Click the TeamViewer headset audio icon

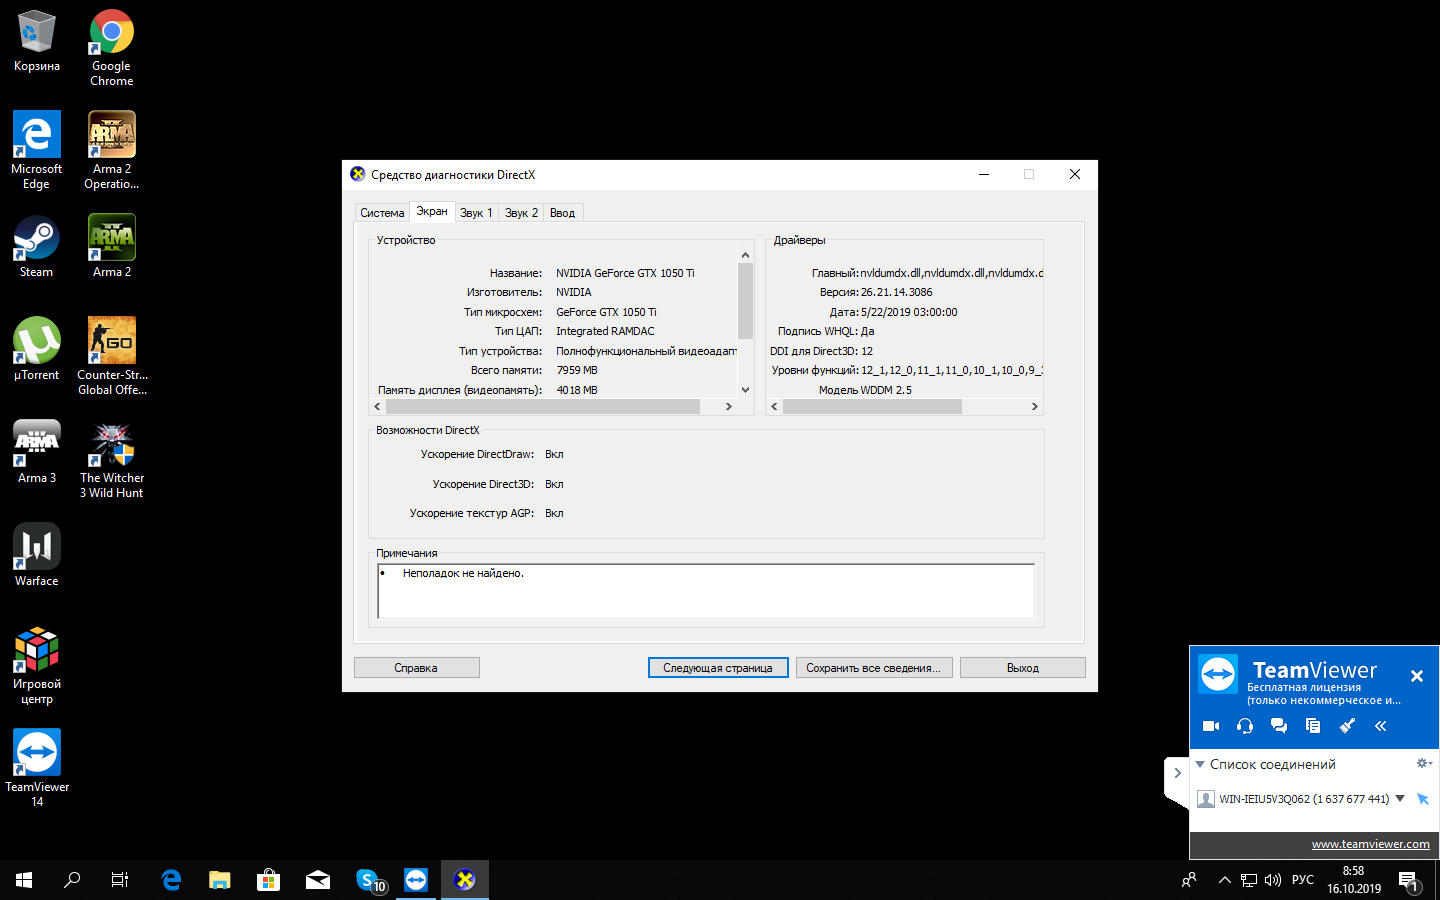tap(1245, 726)
